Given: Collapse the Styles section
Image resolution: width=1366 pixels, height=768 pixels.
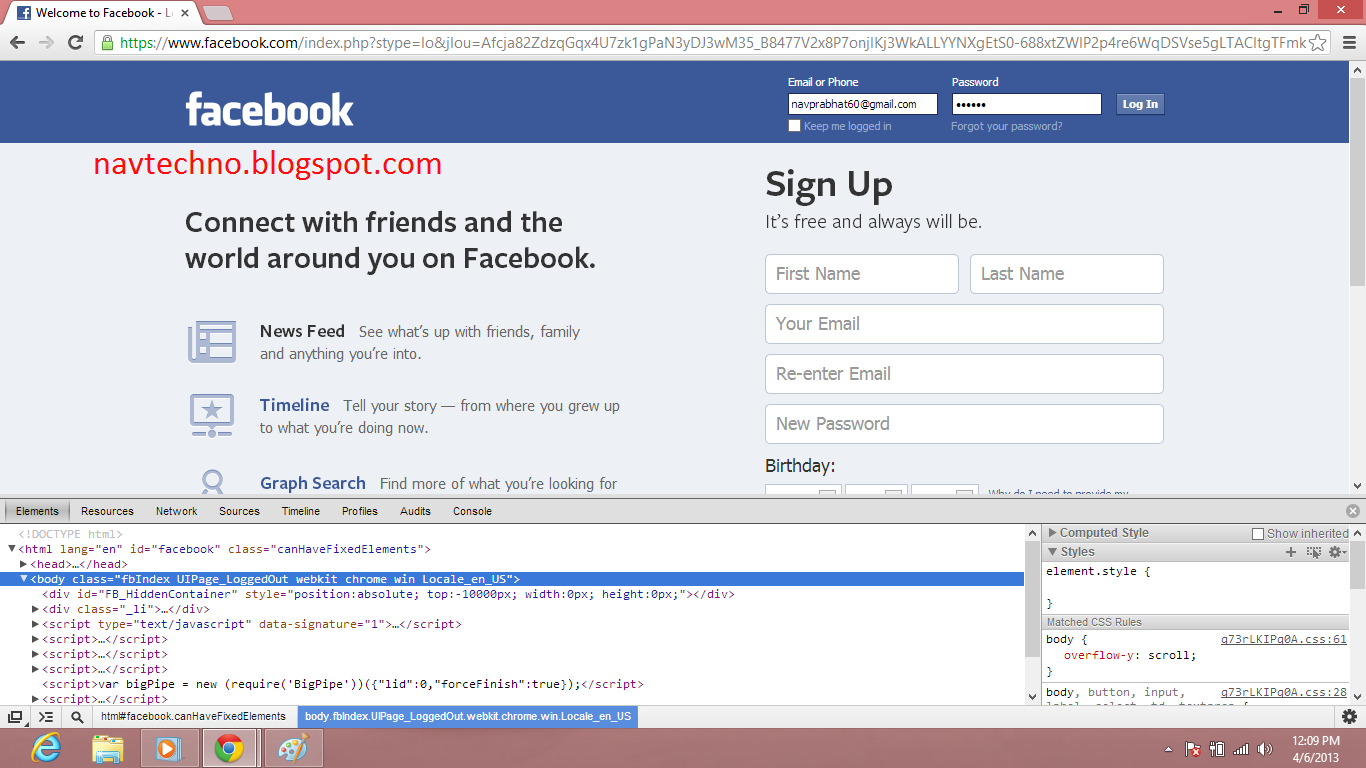Looking at the screenshot, I should [1052, 552].
